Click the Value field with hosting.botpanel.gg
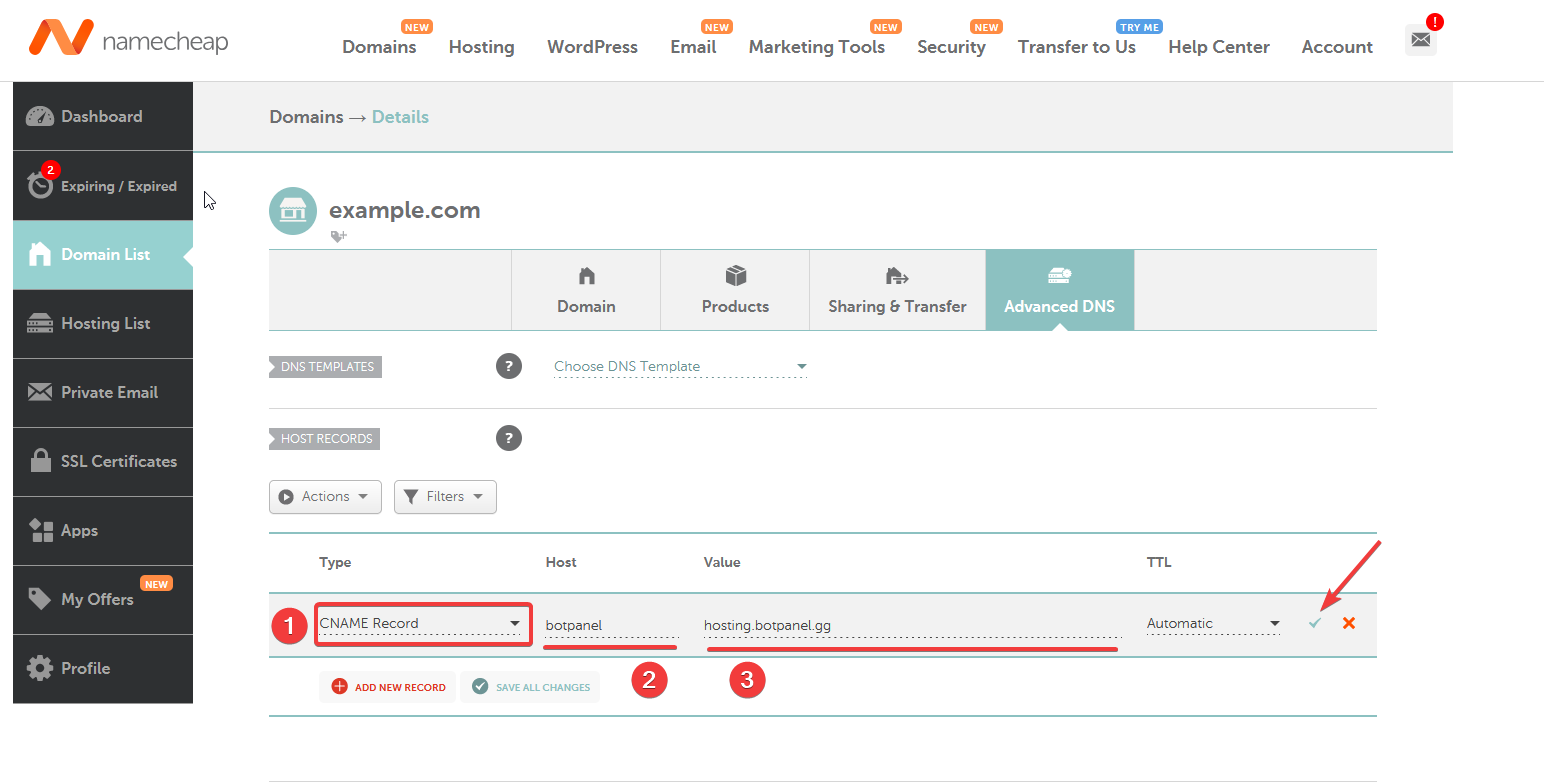This screenshot has width=1544, height=784. pyautogui.click(x=910, y=626)
